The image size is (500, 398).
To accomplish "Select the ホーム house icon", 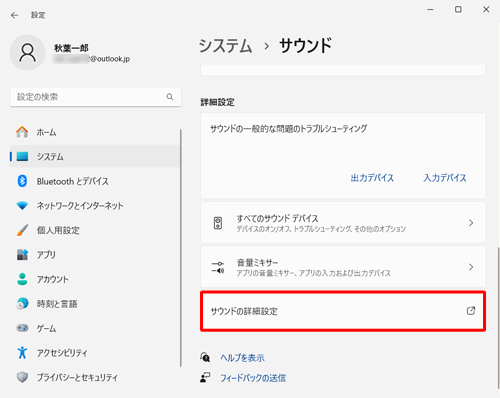I will coord(22,132).
